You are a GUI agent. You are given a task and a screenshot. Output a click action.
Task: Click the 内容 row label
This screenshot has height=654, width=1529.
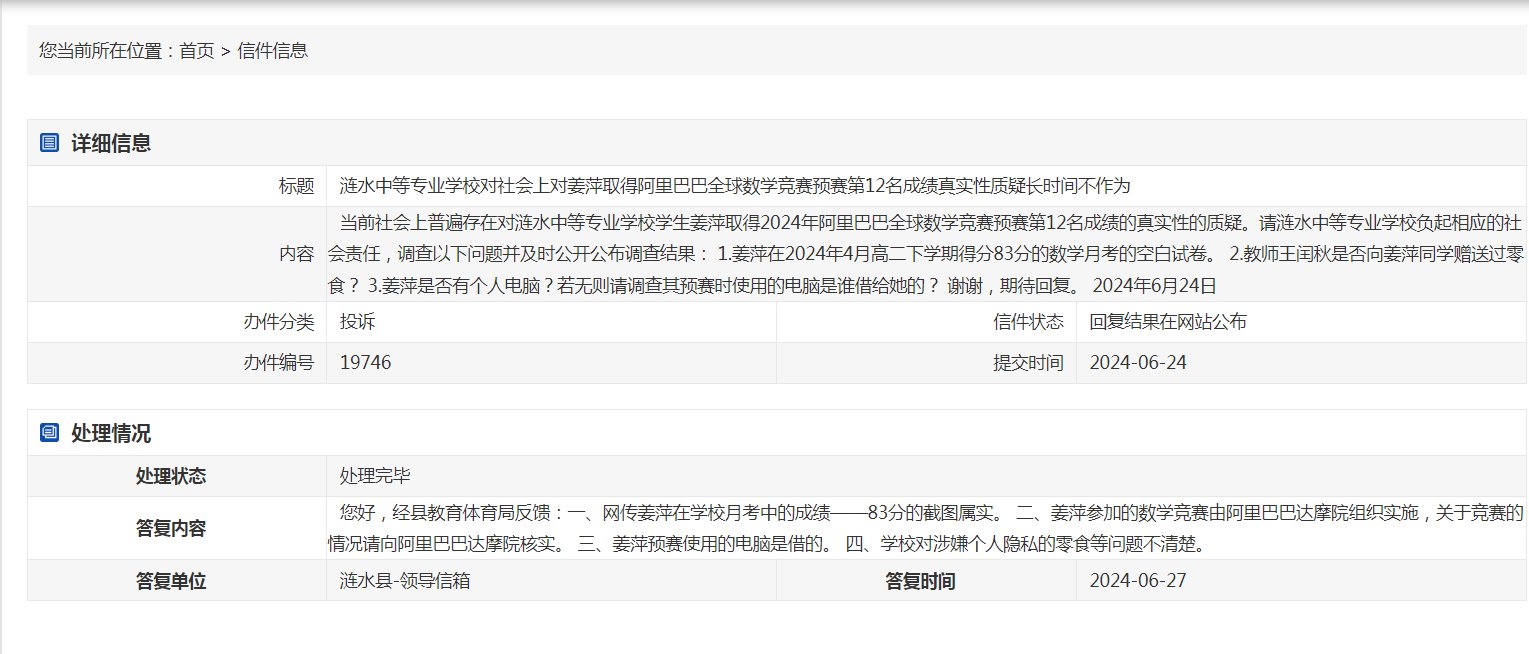point(296,254)
